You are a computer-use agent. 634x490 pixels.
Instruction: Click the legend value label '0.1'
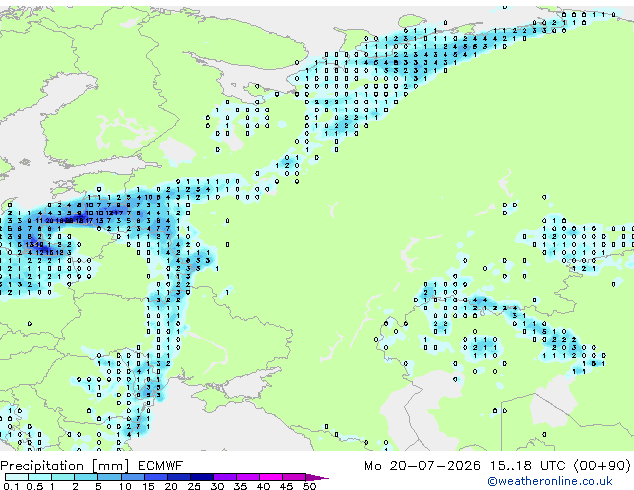pyautogui.click(x=11, y=486)
